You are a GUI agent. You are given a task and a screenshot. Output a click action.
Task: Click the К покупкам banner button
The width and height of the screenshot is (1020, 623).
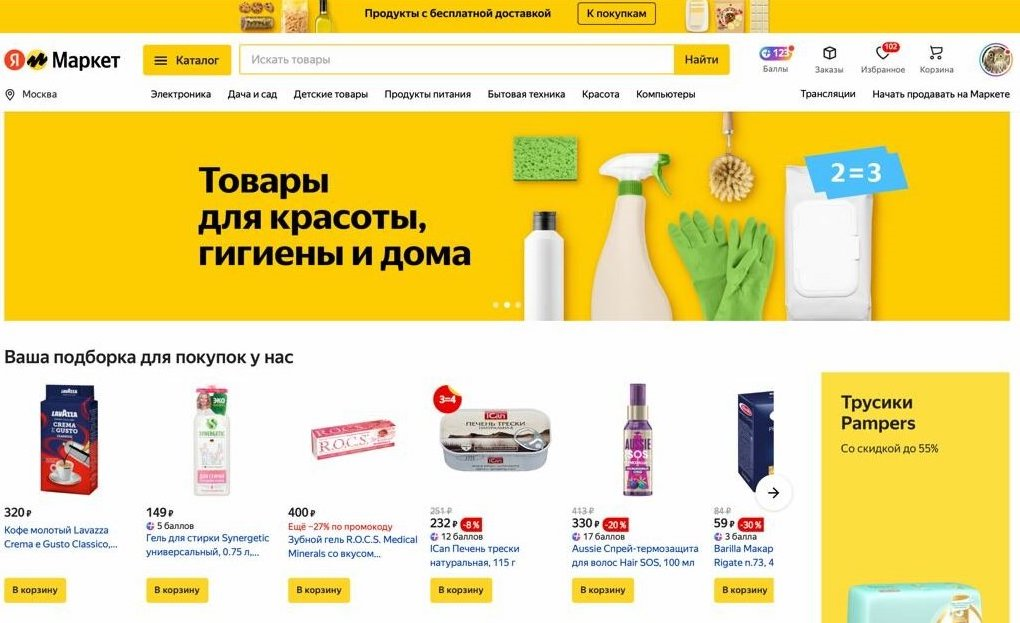[616, 14]
